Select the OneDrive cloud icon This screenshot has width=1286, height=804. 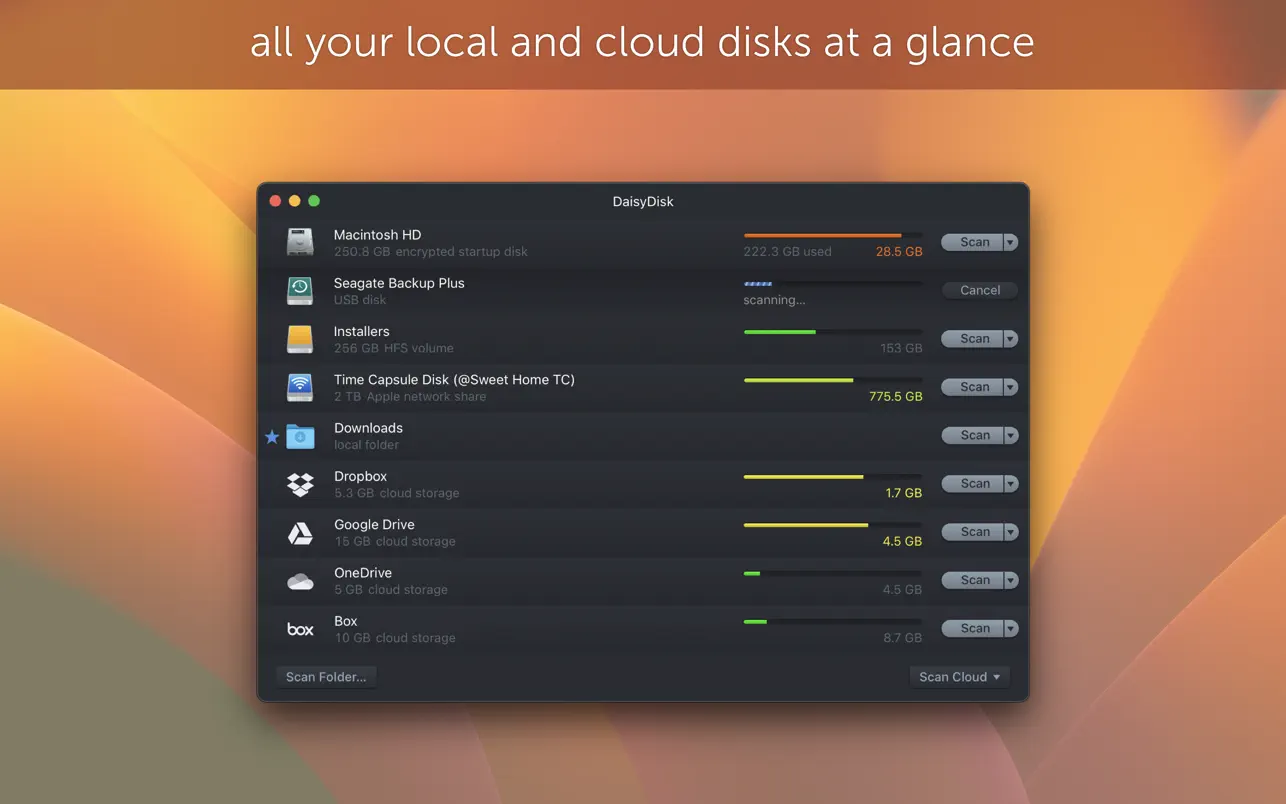click(300, 581)
